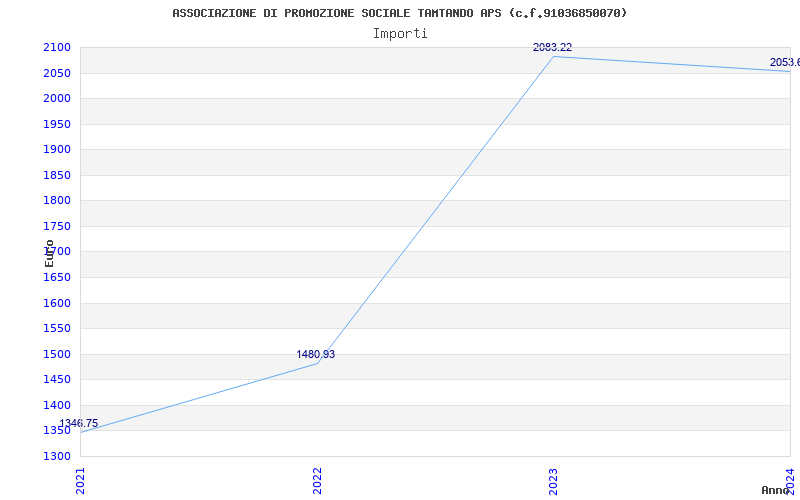Screen dimensions: 800x500
Task: Click the 2050 y-axis tick label
Action: (57, 73)
